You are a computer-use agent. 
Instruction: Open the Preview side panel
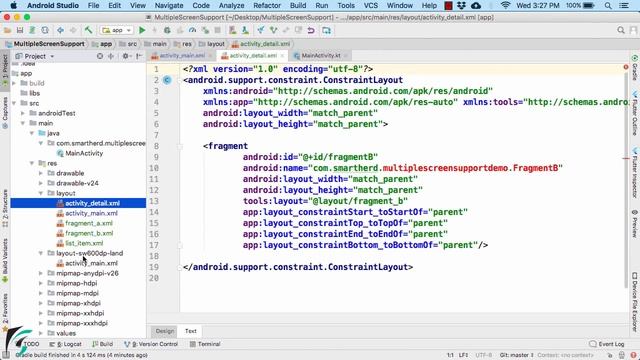[x=635, y=224]
